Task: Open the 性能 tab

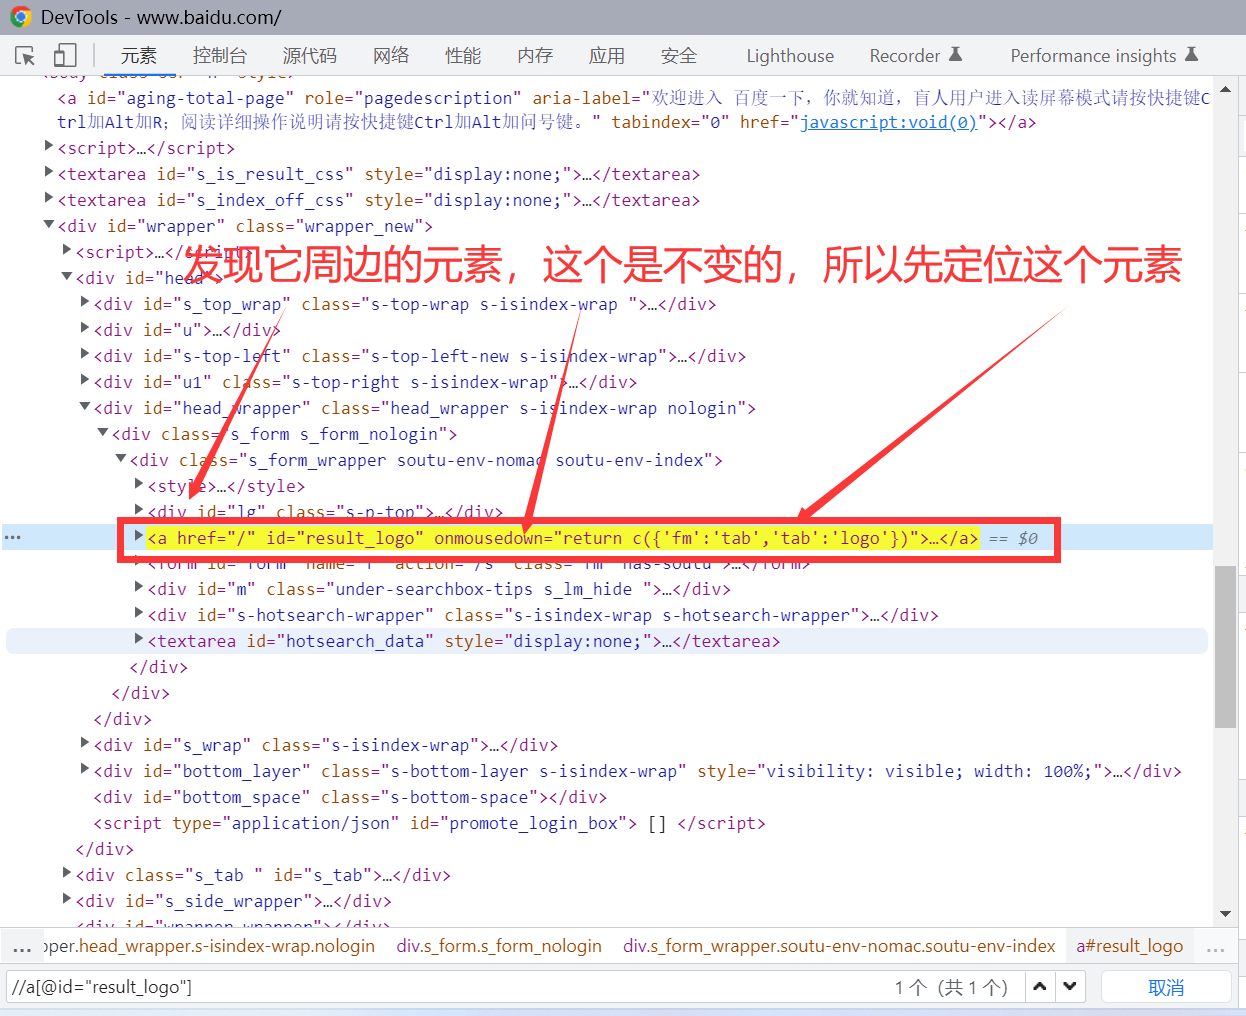Action: coord(463,56)
